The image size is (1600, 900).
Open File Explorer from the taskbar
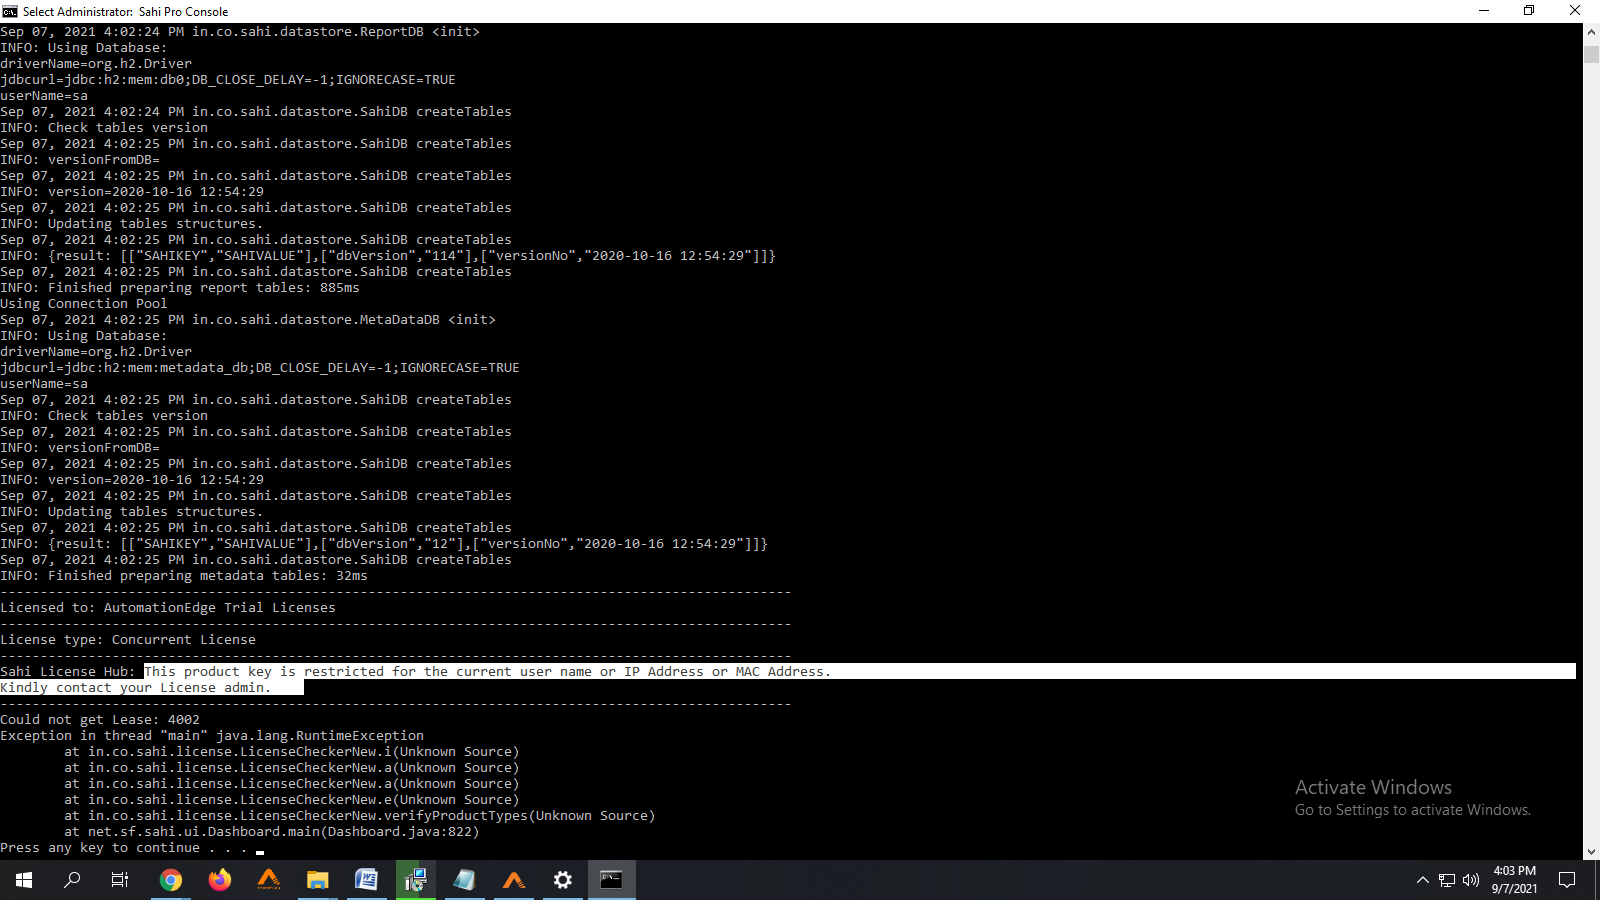coord(318,880)
